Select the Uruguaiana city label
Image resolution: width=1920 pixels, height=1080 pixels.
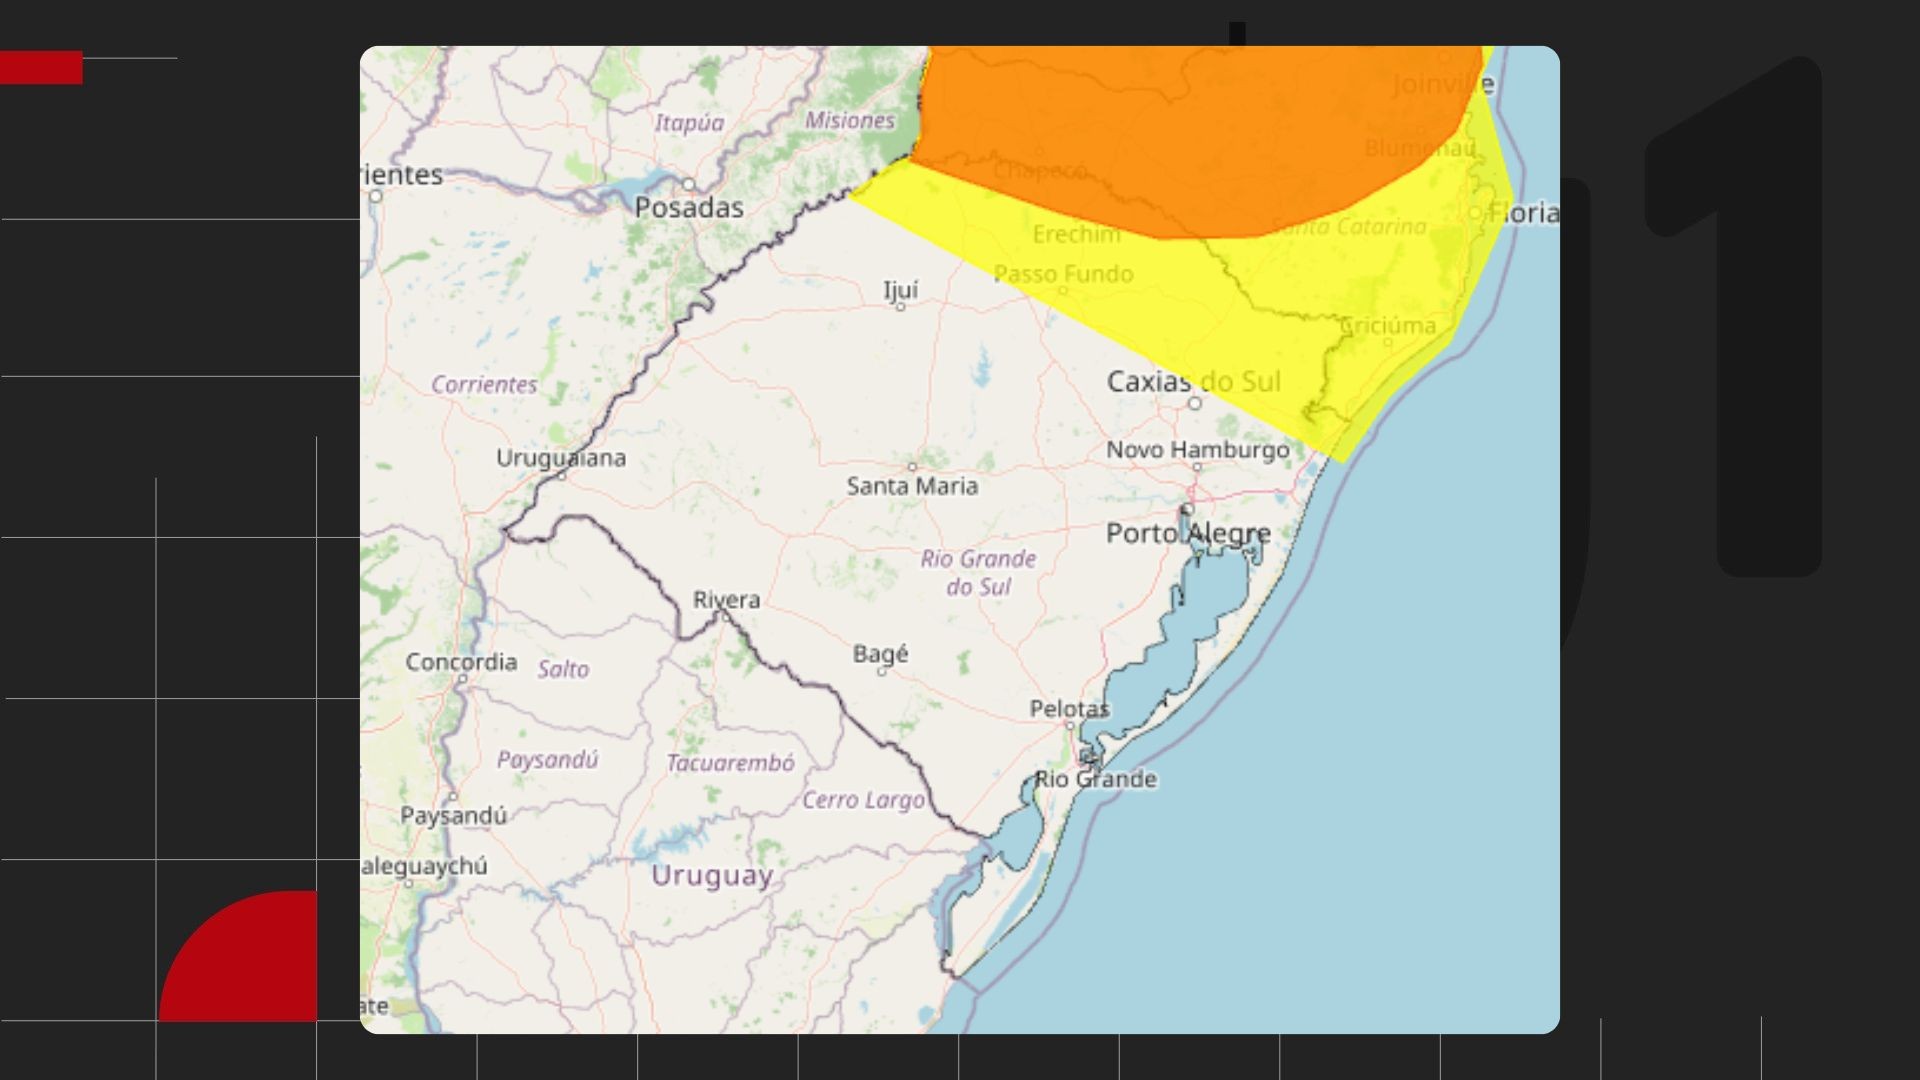click(561, 458)
